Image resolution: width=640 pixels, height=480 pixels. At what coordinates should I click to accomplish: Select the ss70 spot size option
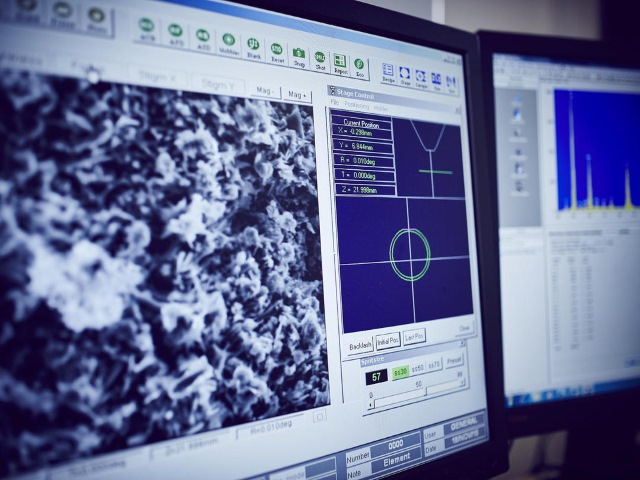tap(434, 365)
